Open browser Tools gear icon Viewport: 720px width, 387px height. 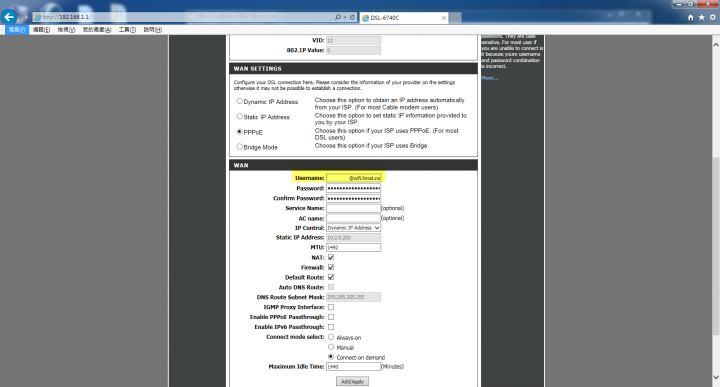pos(713,17)
